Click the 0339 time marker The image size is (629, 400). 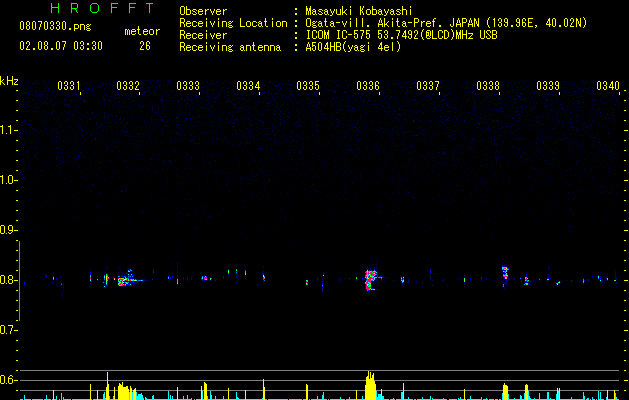pos(548,85)
